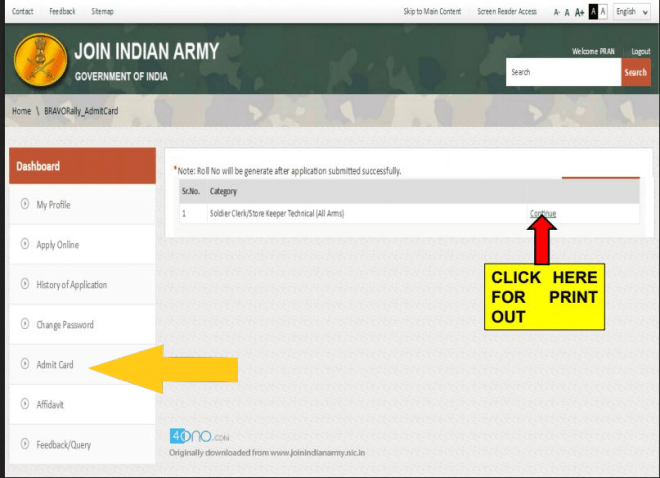Click the JOIN INDIAN ARMY title
Image resolution: width=660 pixels, height=478 pixels.
146,51
